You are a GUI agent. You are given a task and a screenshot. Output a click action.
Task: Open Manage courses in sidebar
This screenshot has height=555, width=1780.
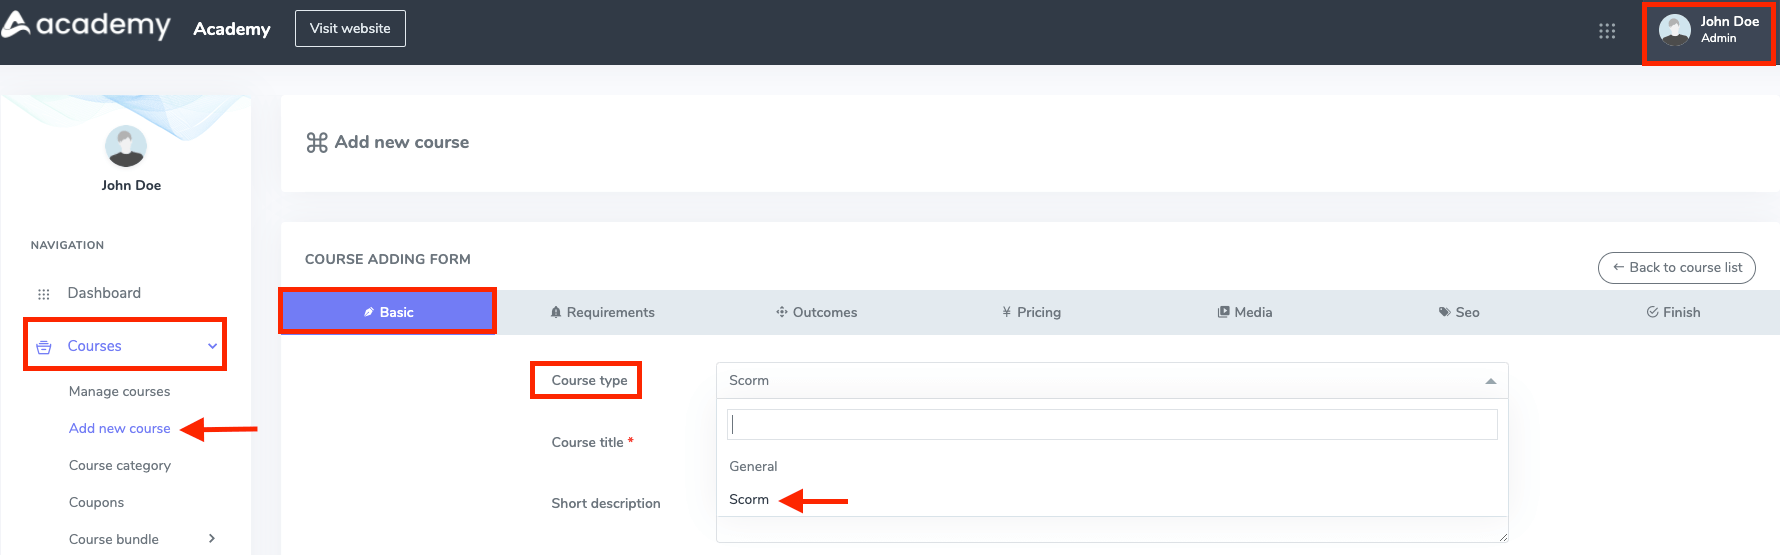[119, 391]
